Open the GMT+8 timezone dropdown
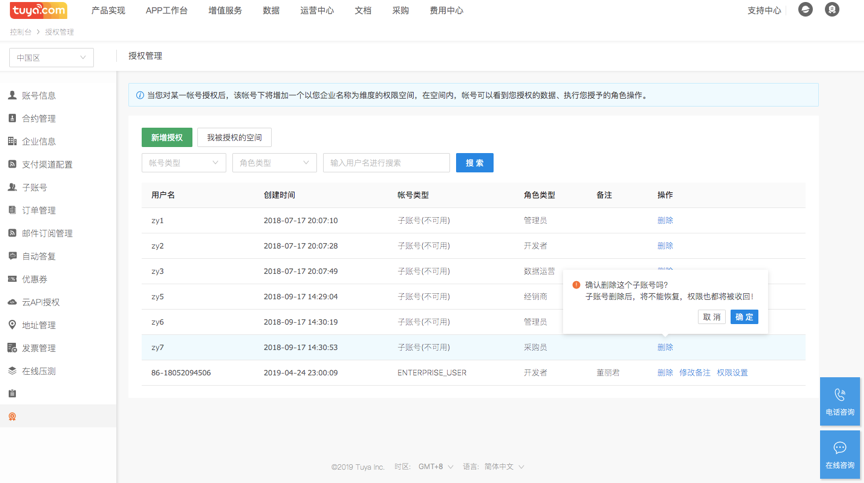The height and width of the screenshot is (483, 864). [435, 466]
